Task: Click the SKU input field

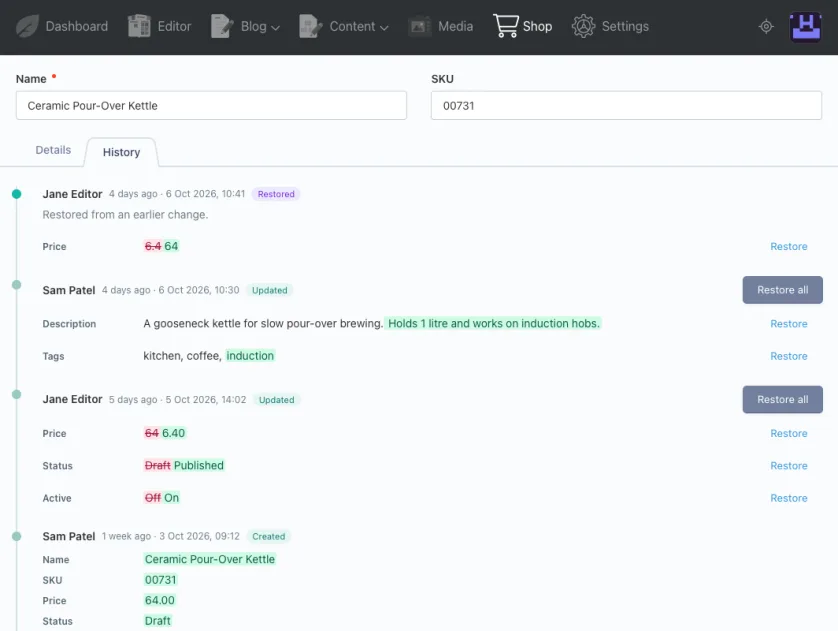Action: (626, 105)
